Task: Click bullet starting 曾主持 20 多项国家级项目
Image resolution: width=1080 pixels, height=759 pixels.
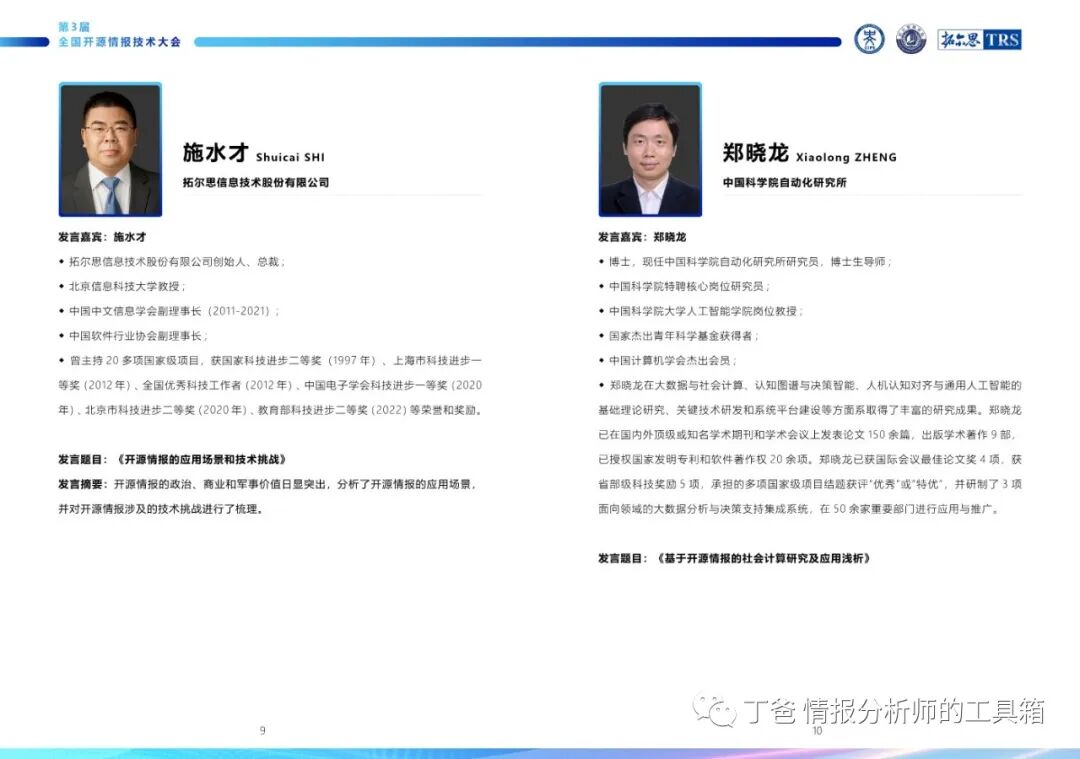Action: (270, 385)
